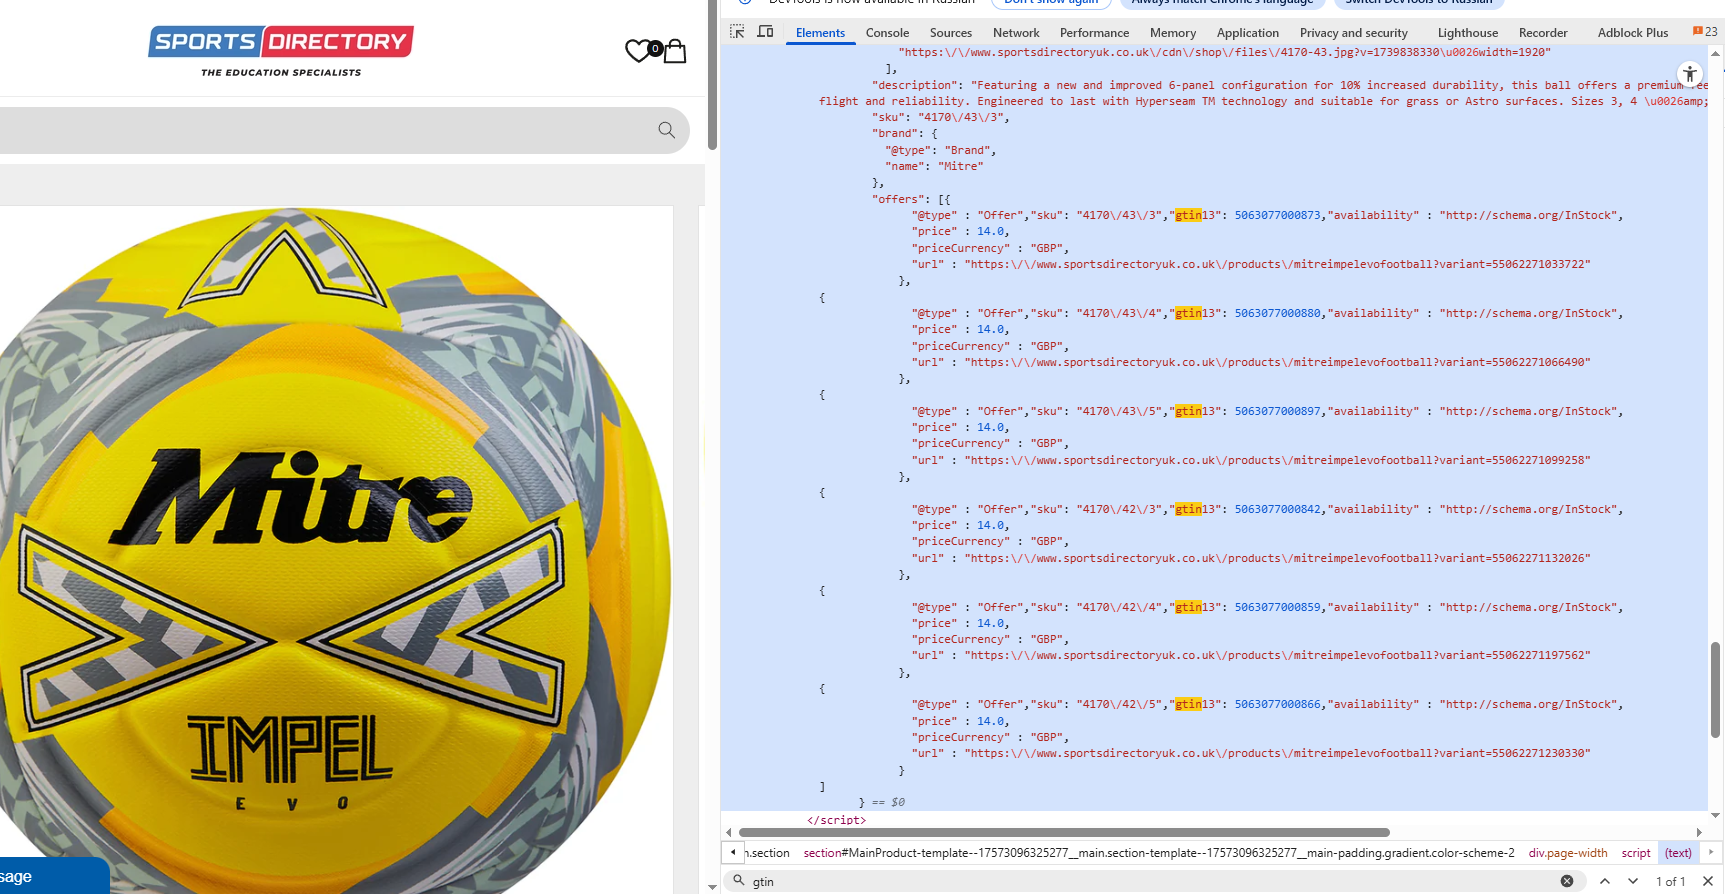Click gtin13 value 5063077000880
This screenshot has width=1725, height=894.
(1277, 313)
